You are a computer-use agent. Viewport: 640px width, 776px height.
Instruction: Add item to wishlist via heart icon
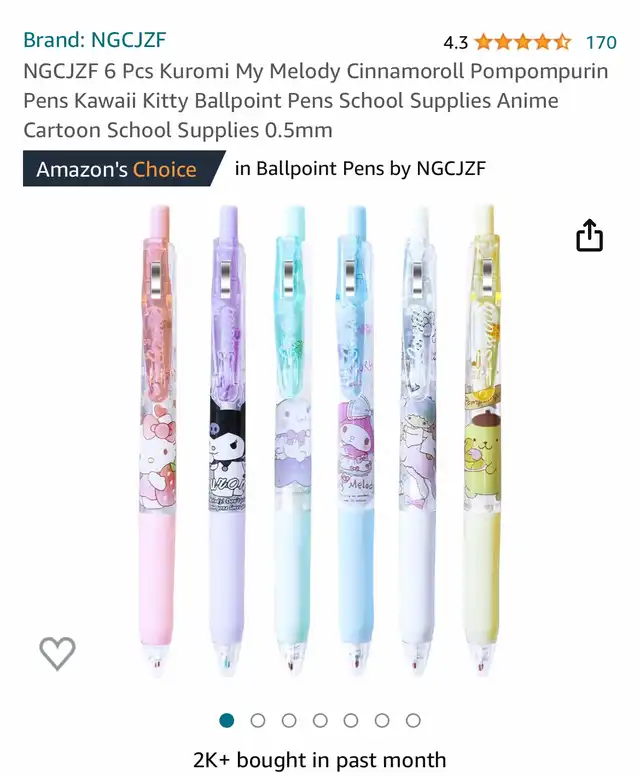pyautogui.click(x=57, y=653)
